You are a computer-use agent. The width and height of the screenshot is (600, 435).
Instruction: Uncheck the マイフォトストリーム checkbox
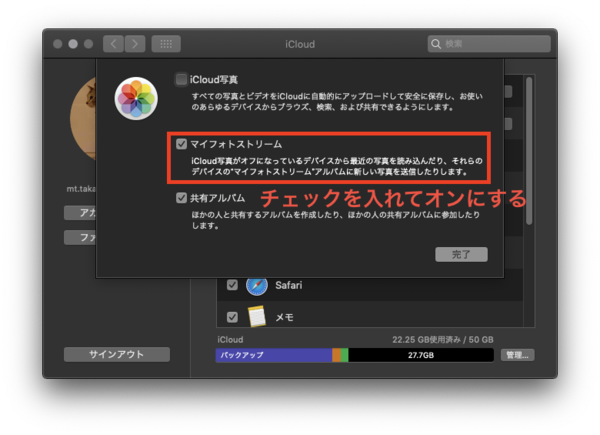tap(181, 144)
